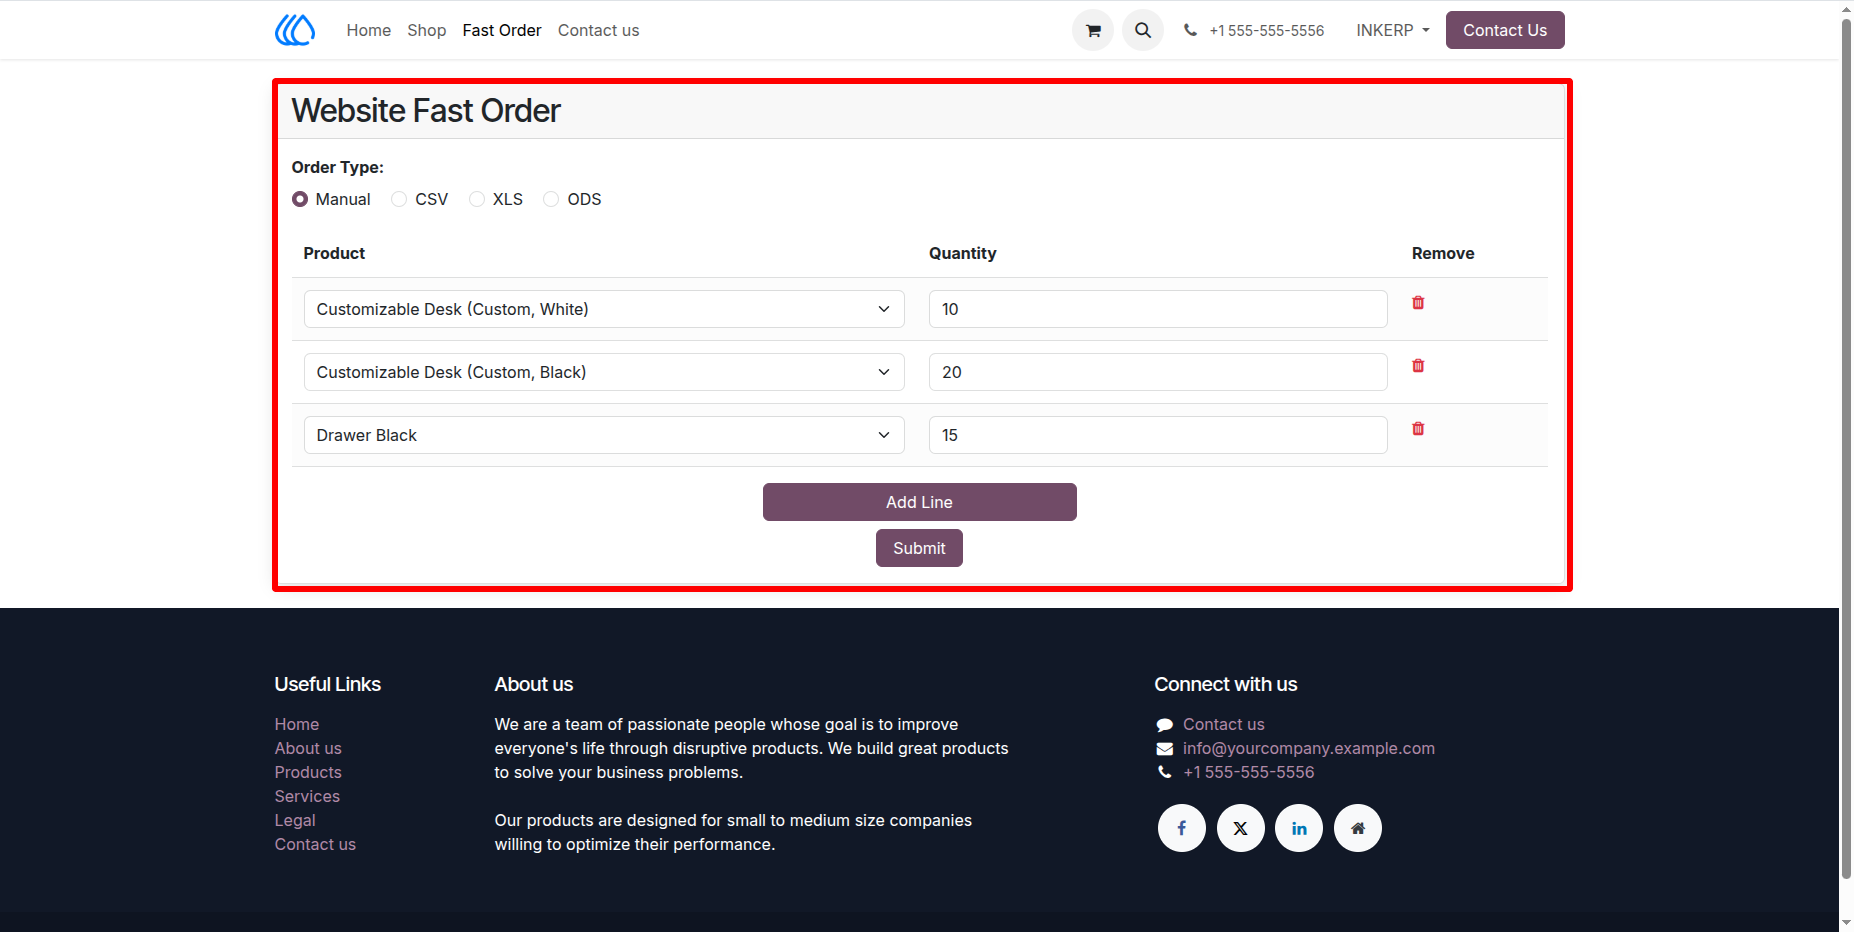Open the shopping cart icon
This screenshot has width=1854, height=932.
1093,30
